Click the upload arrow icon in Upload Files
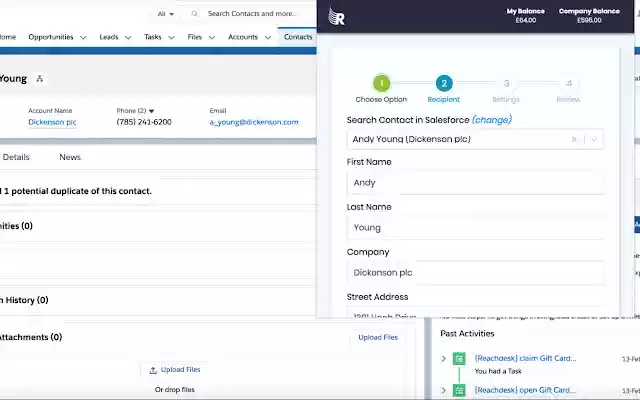Image resolution: width=640 pixels, height=400 pixels. coord(153,370)
